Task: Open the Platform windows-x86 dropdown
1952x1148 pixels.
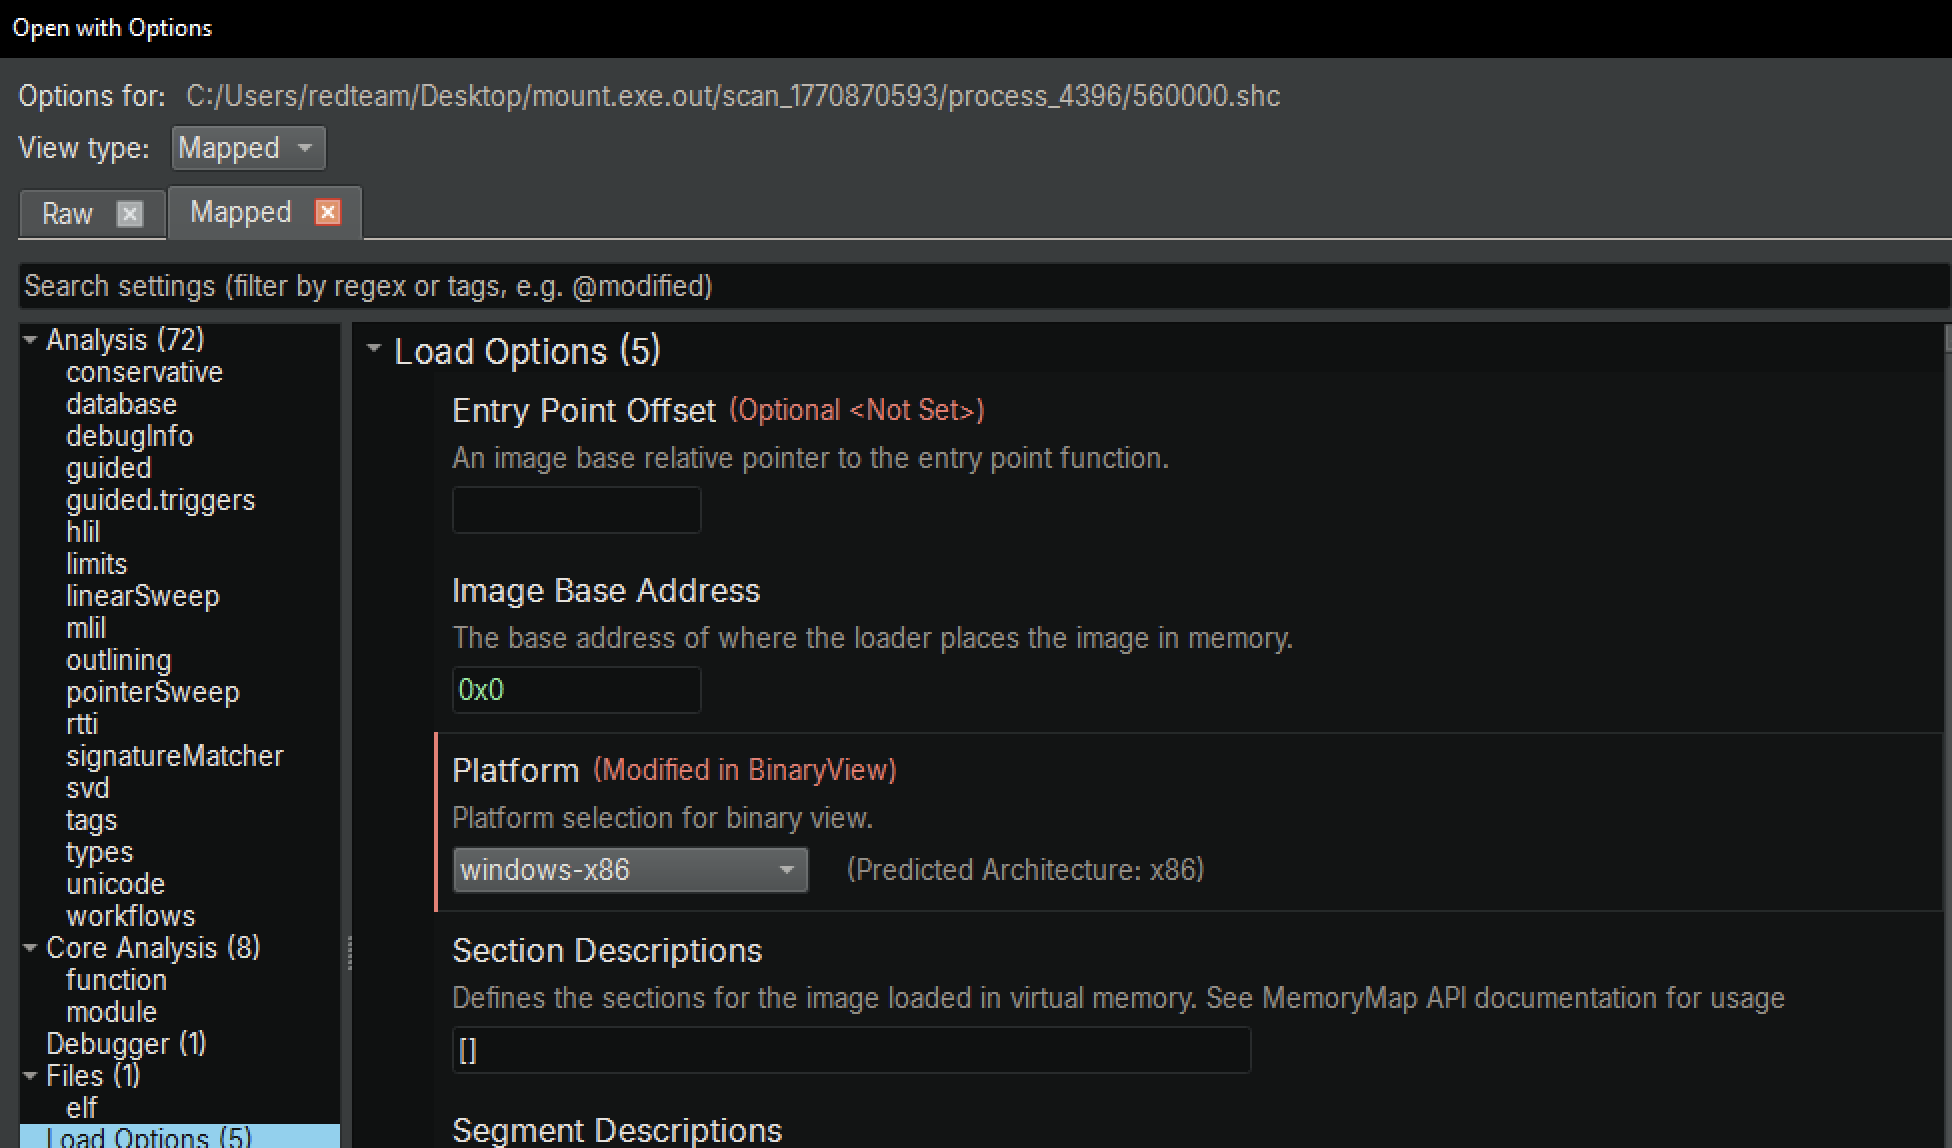Action: point(630,870)
